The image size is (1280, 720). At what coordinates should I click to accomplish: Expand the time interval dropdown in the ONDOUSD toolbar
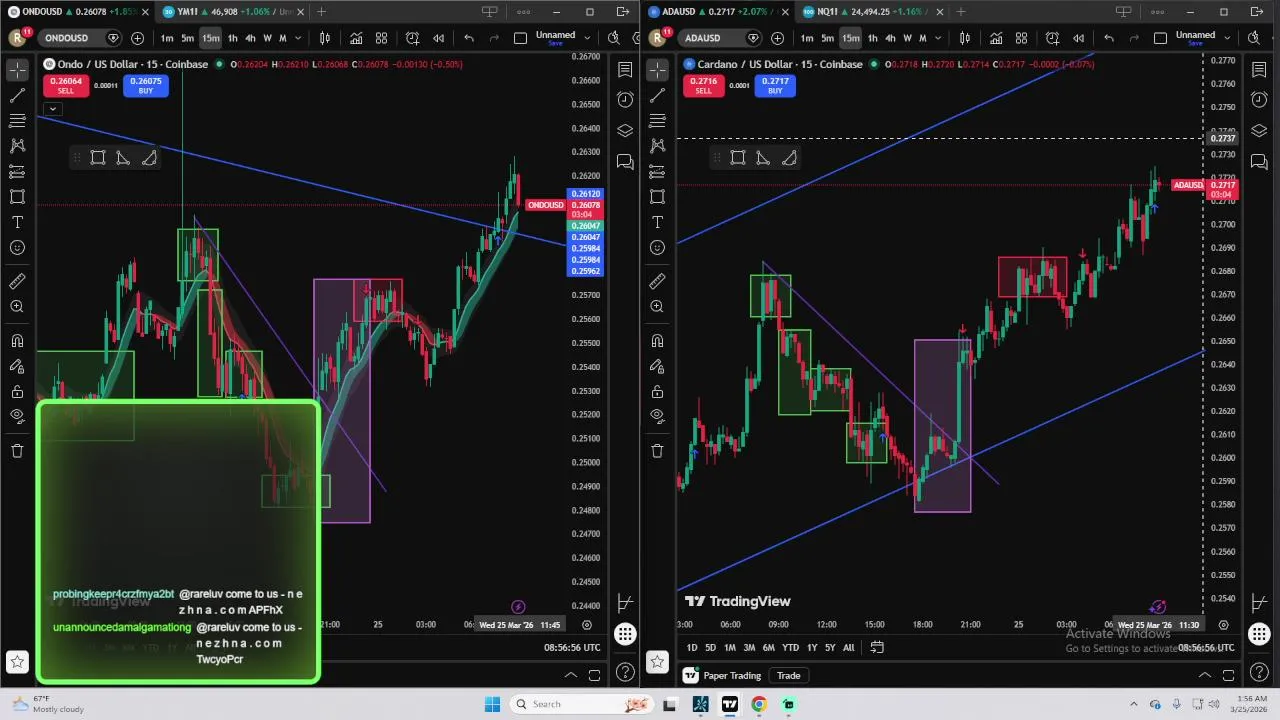pyautogui.click(x=297, y=38)
